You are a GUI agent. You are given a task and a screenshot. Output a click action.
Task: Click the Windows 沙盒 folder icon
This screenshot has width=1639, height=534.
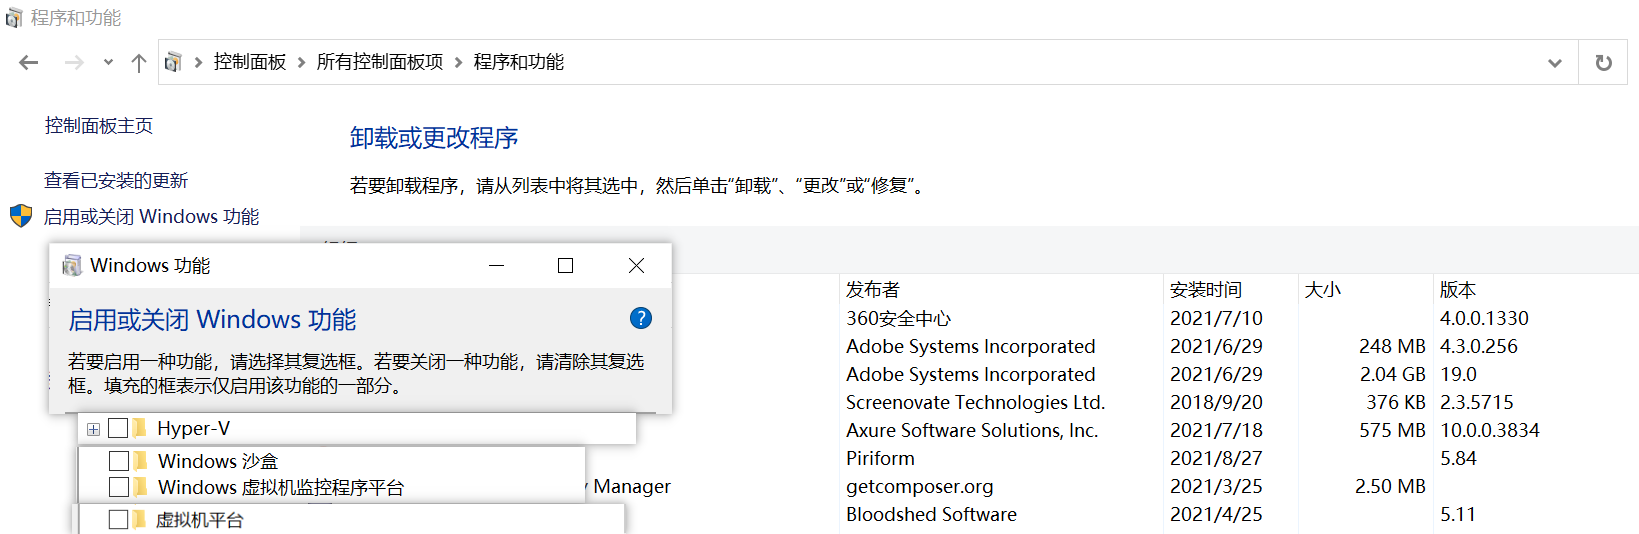(140, 461)
